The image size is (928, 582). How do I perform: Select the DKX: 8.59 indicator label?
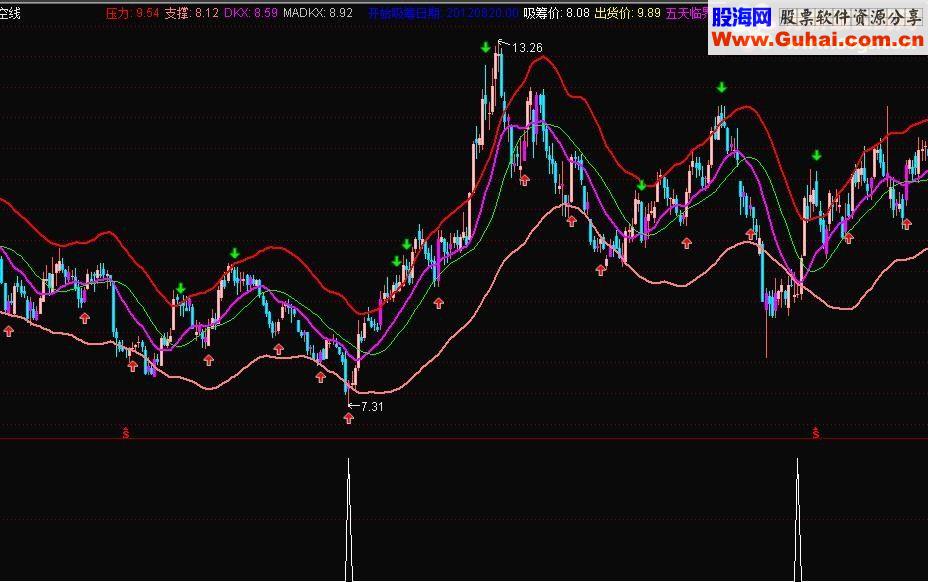251,12
